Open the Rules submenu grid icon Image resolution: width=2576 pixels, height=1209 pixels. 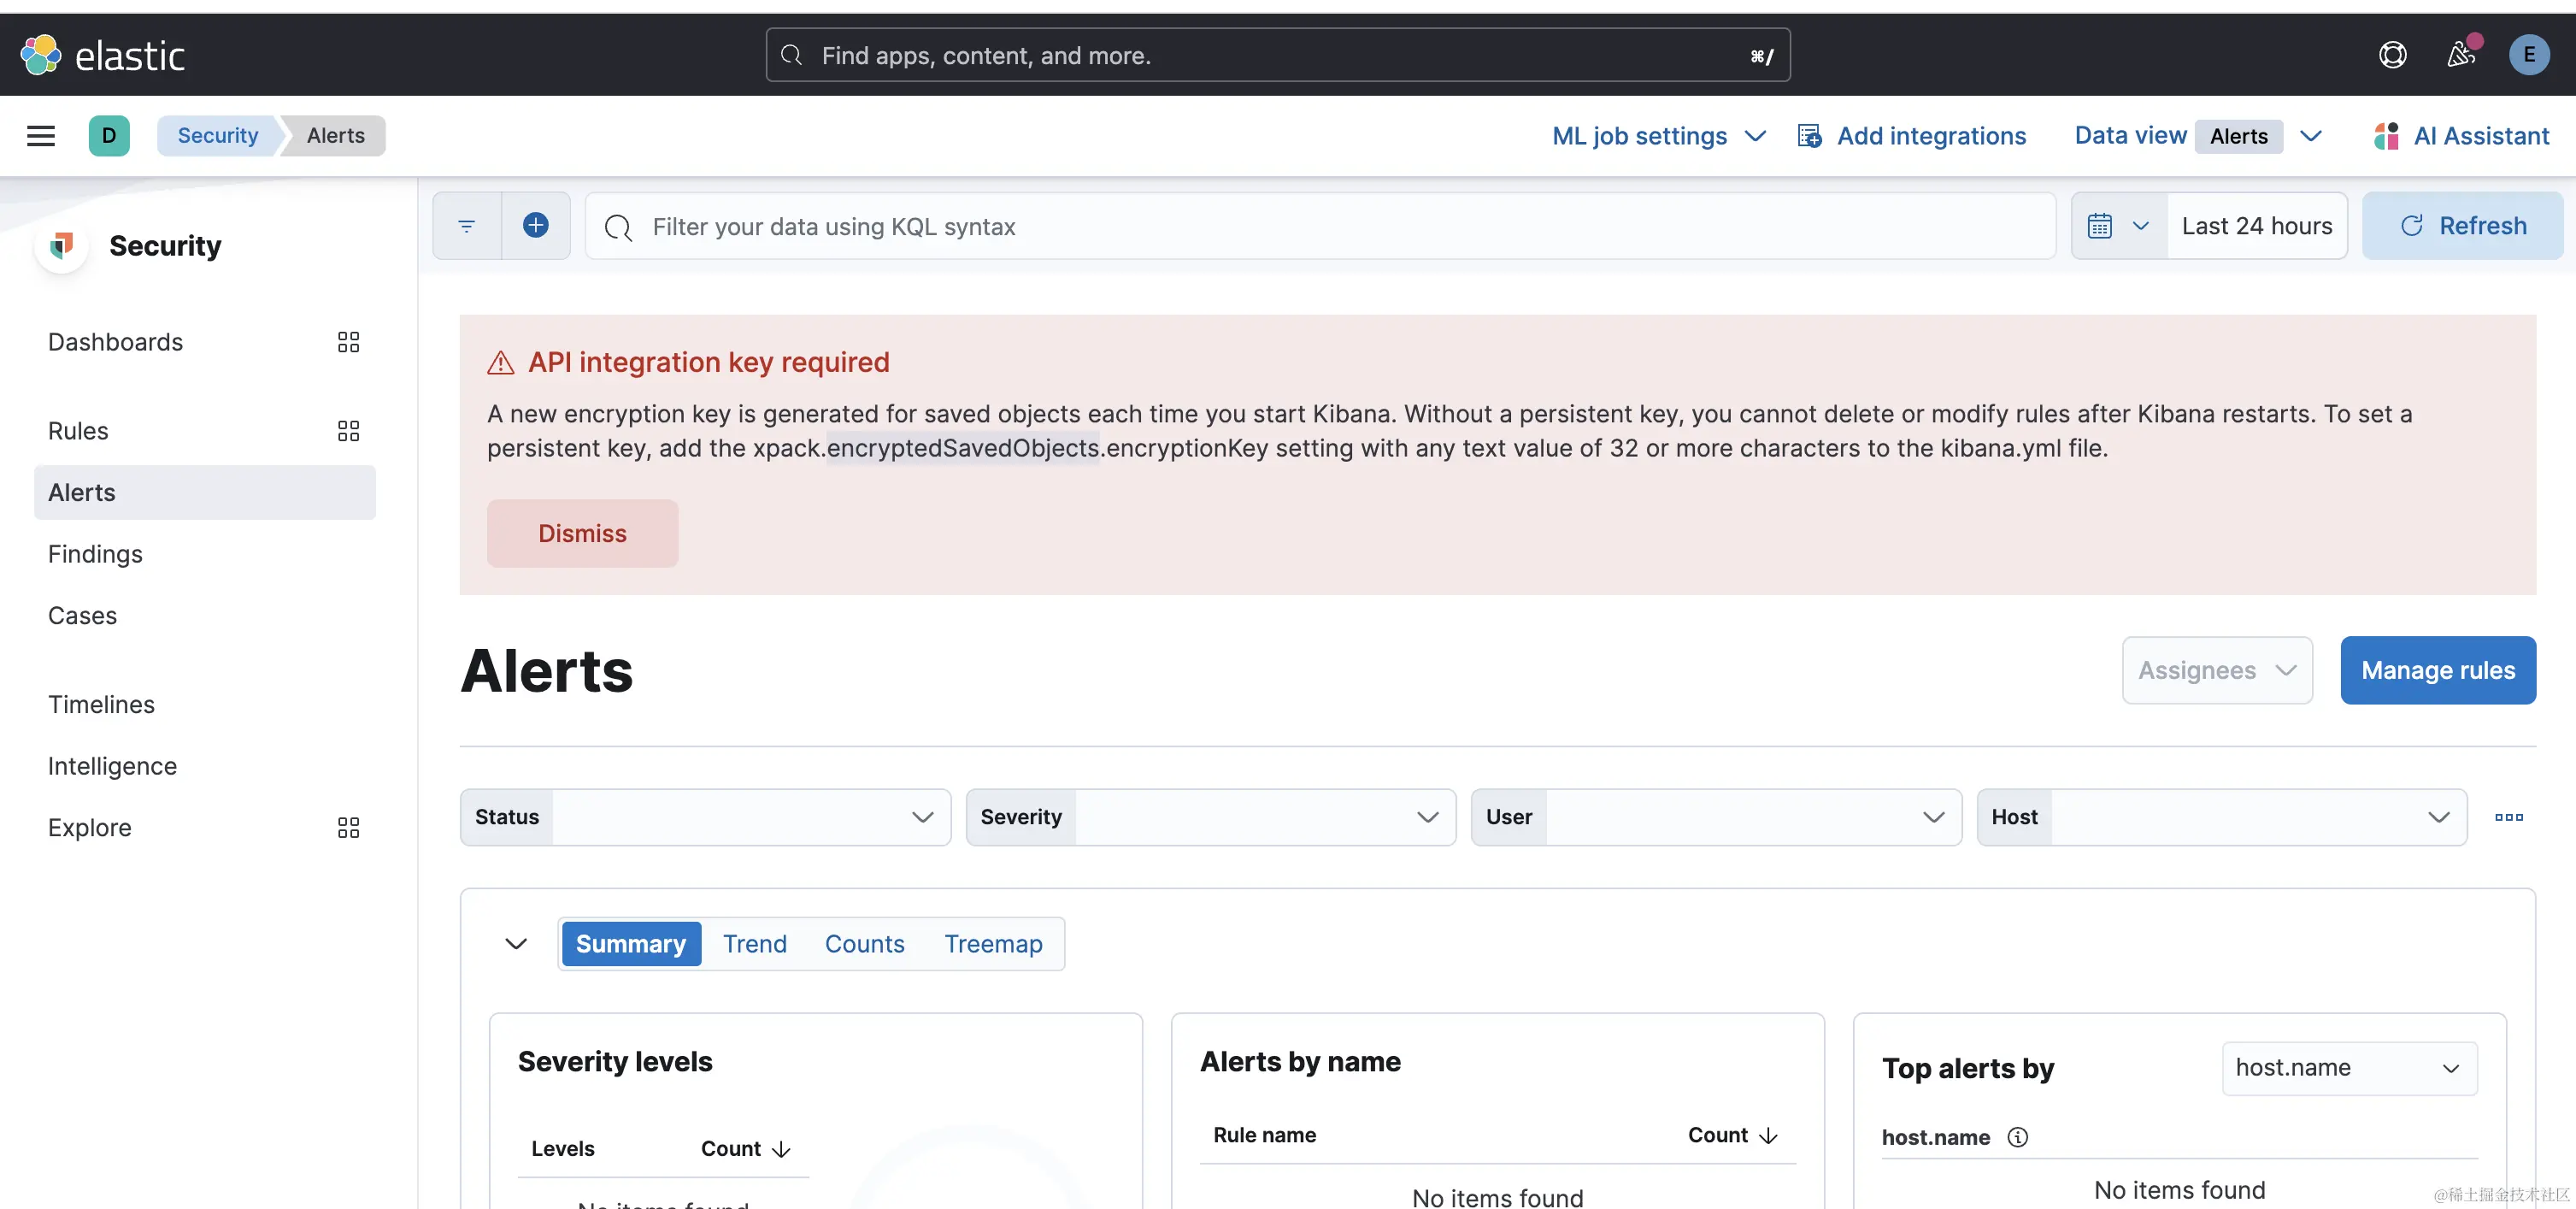[x=348, y=431]
